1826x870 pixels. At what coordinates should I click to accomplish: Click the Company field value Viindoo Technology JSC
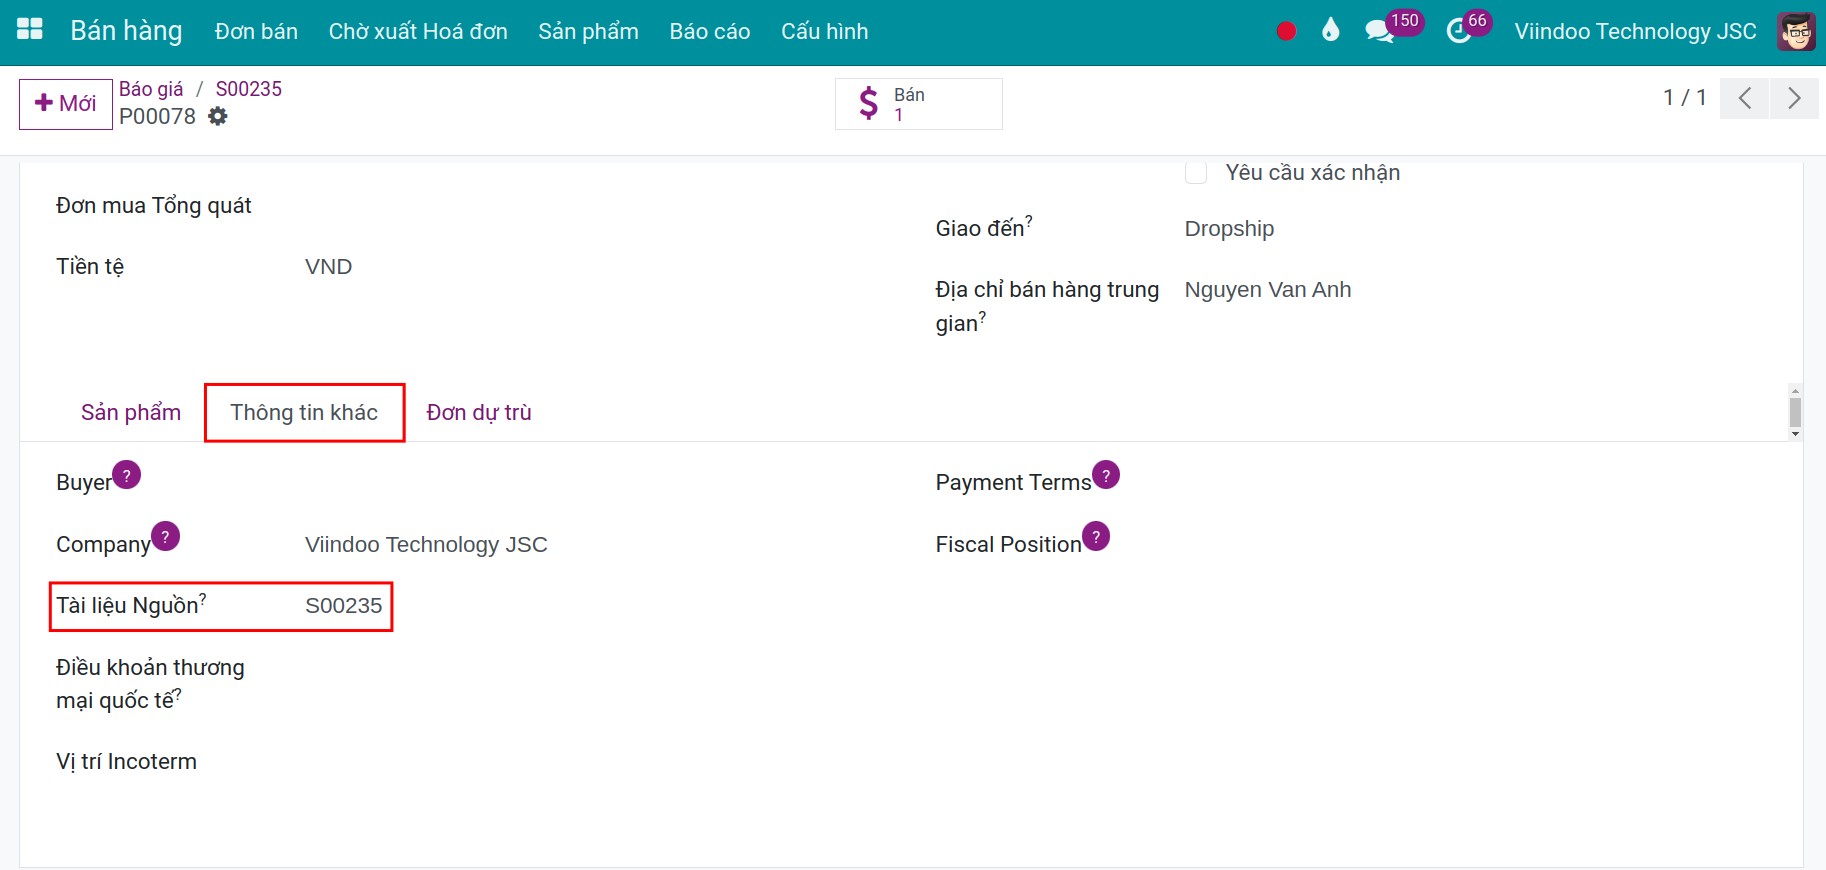[x=426, y=545]
